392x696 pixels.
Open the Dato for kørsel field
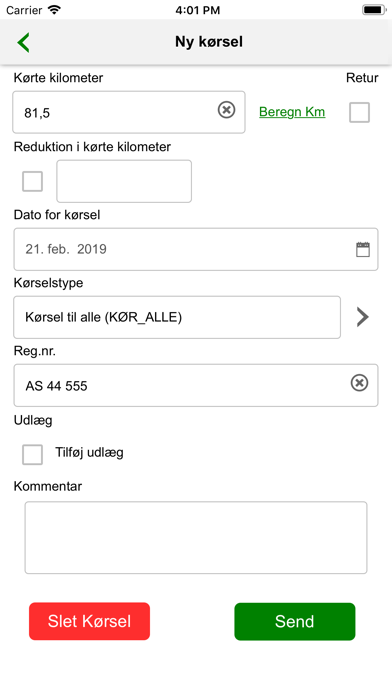point(196,249)
